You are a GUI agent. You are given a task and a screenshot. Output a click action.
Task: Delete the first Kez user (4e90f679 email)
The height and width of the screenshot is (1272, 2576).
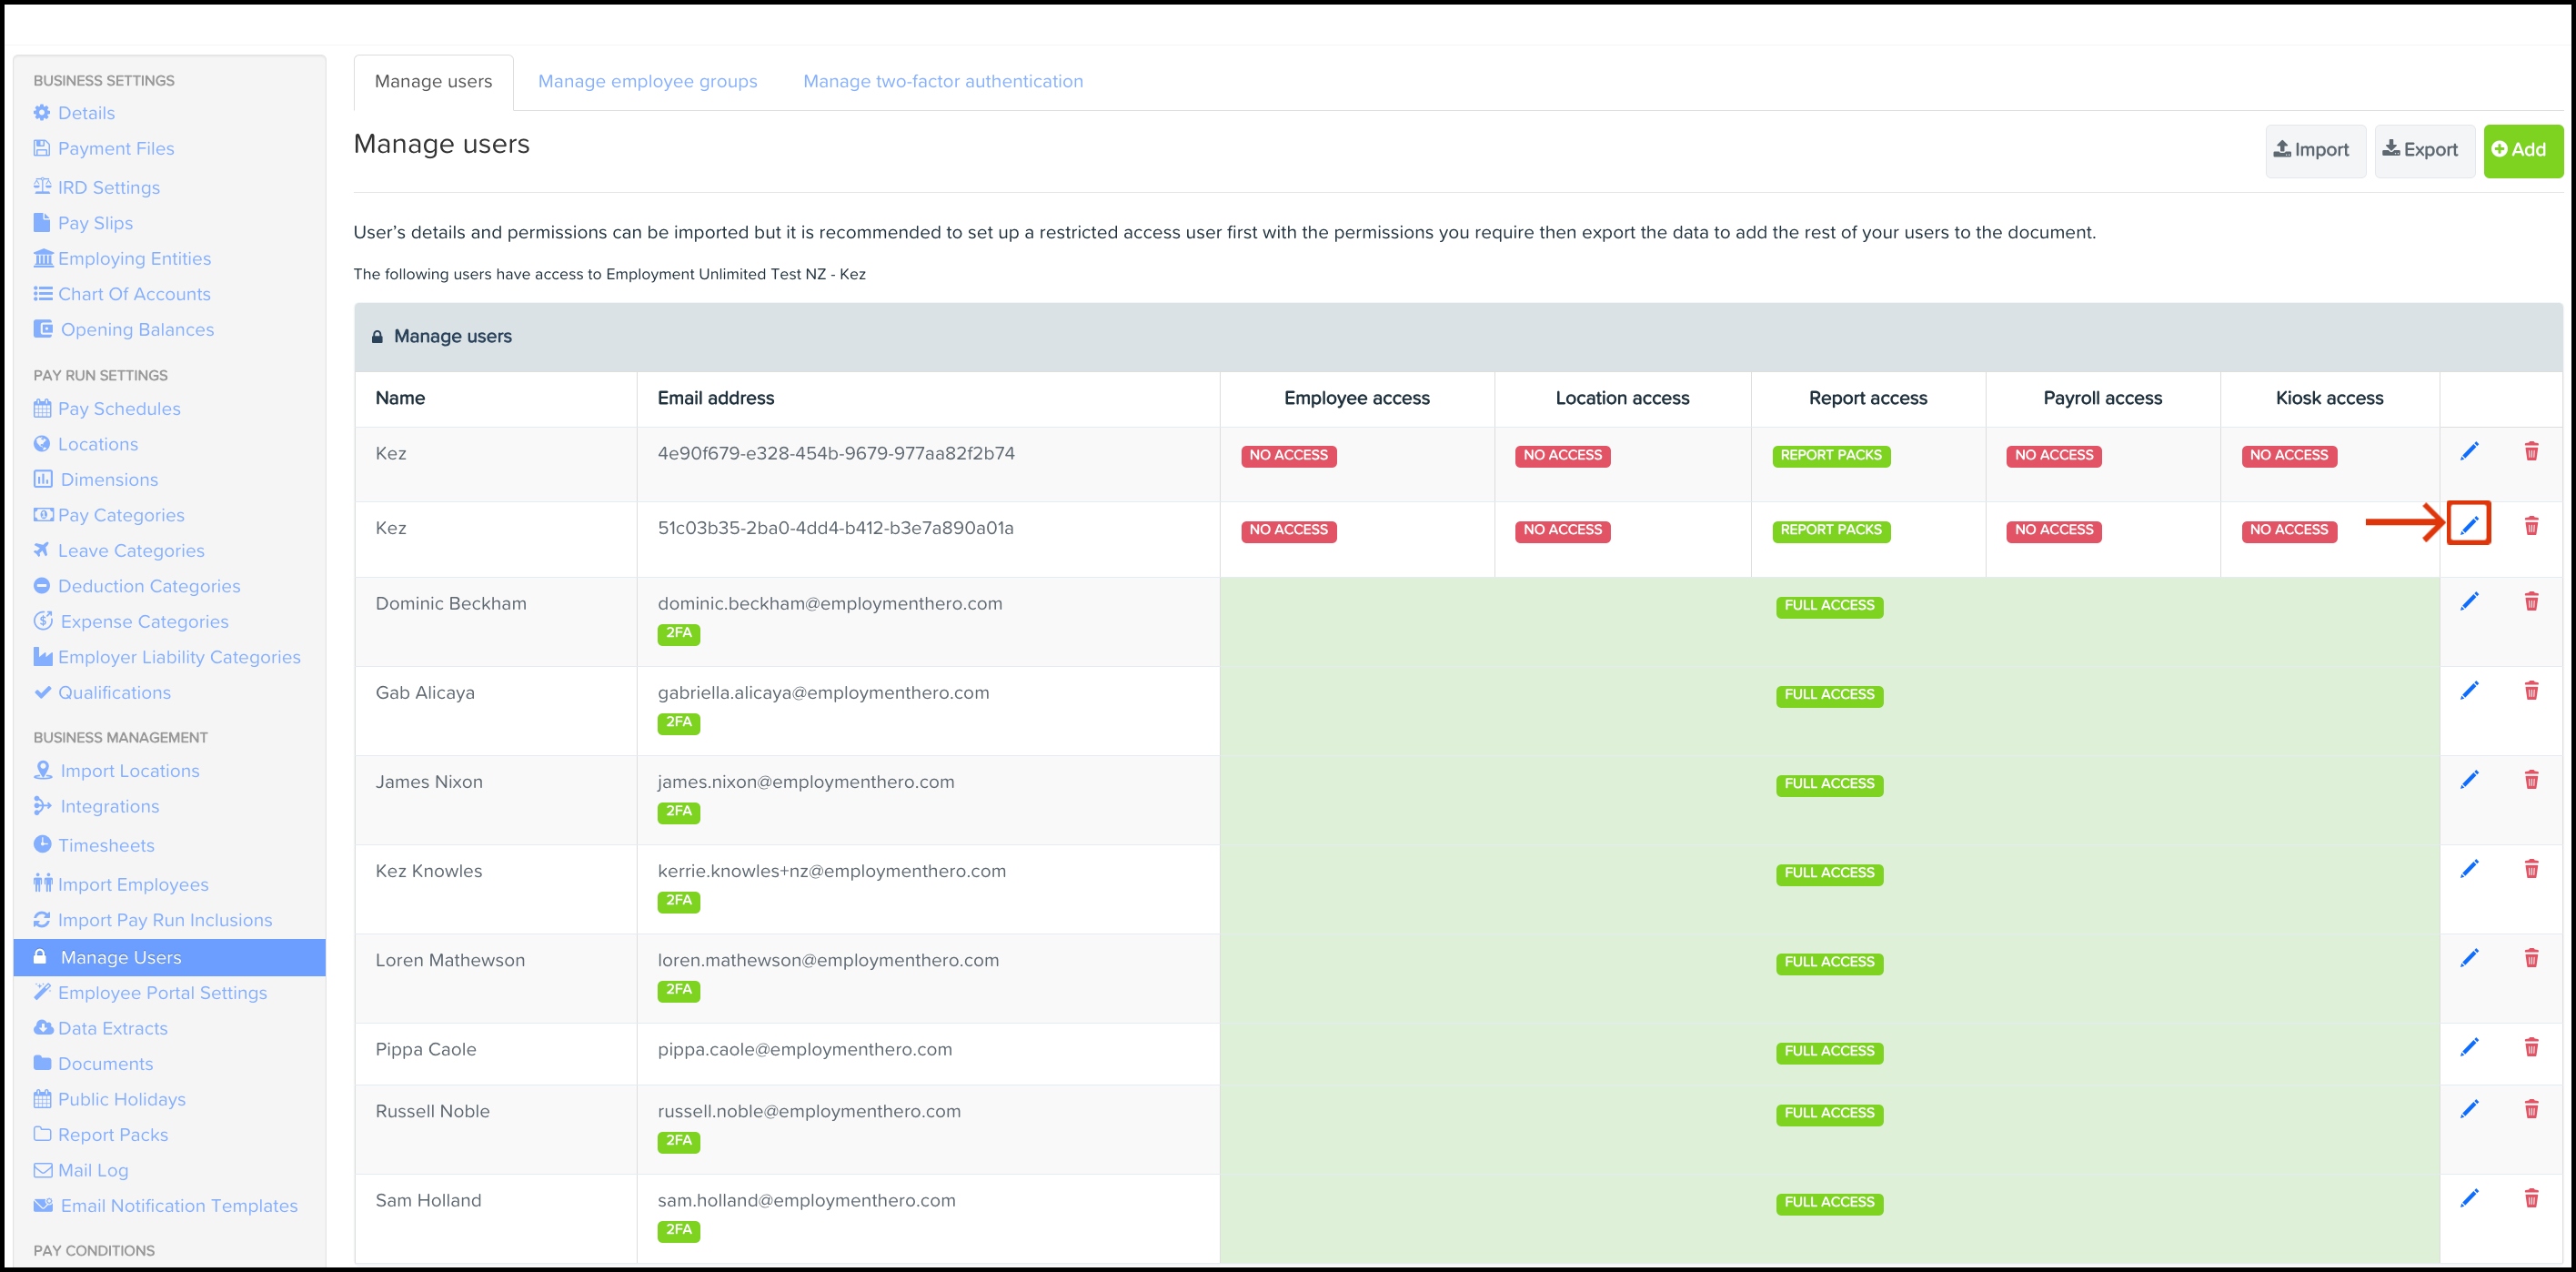2531,451
